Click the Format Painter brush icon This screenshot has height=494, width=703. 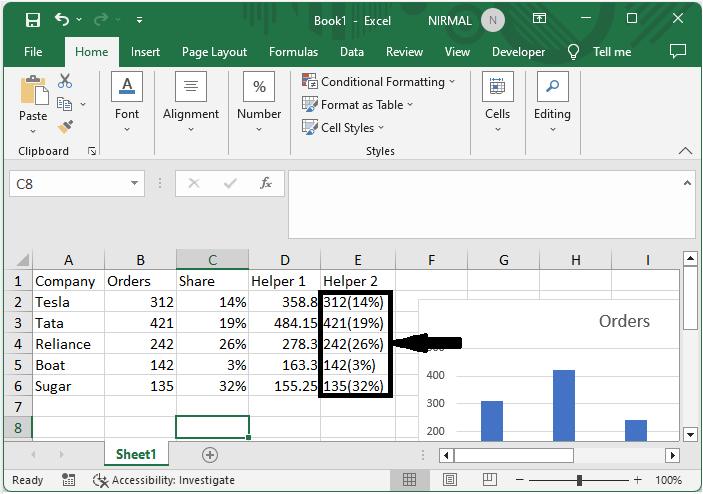coord(65,127)
